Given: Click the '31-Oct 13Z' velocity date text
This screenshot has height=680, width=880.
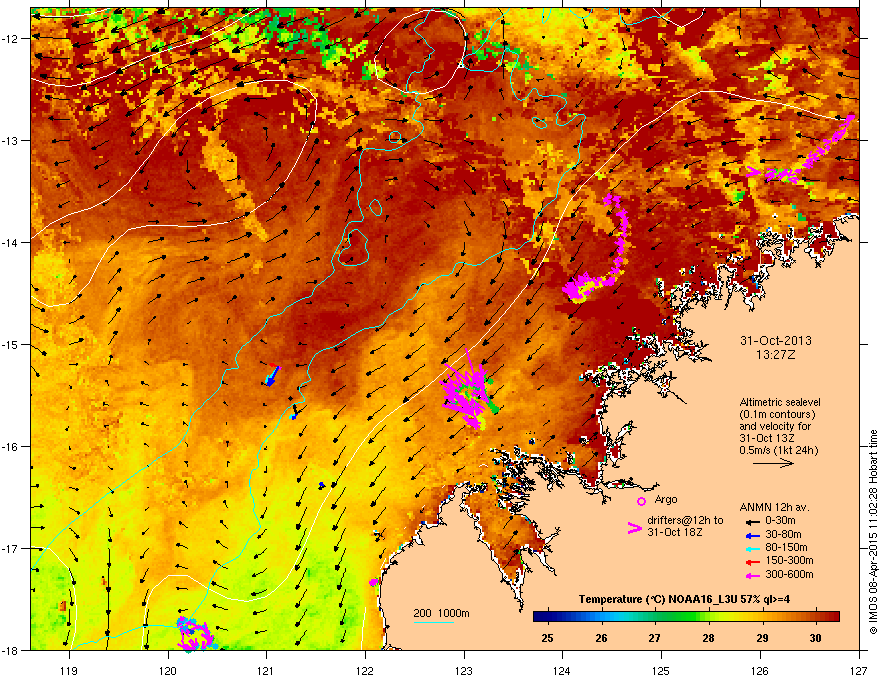Looking at the screenshot, I should pyautogui.click(x=767, y=438).
